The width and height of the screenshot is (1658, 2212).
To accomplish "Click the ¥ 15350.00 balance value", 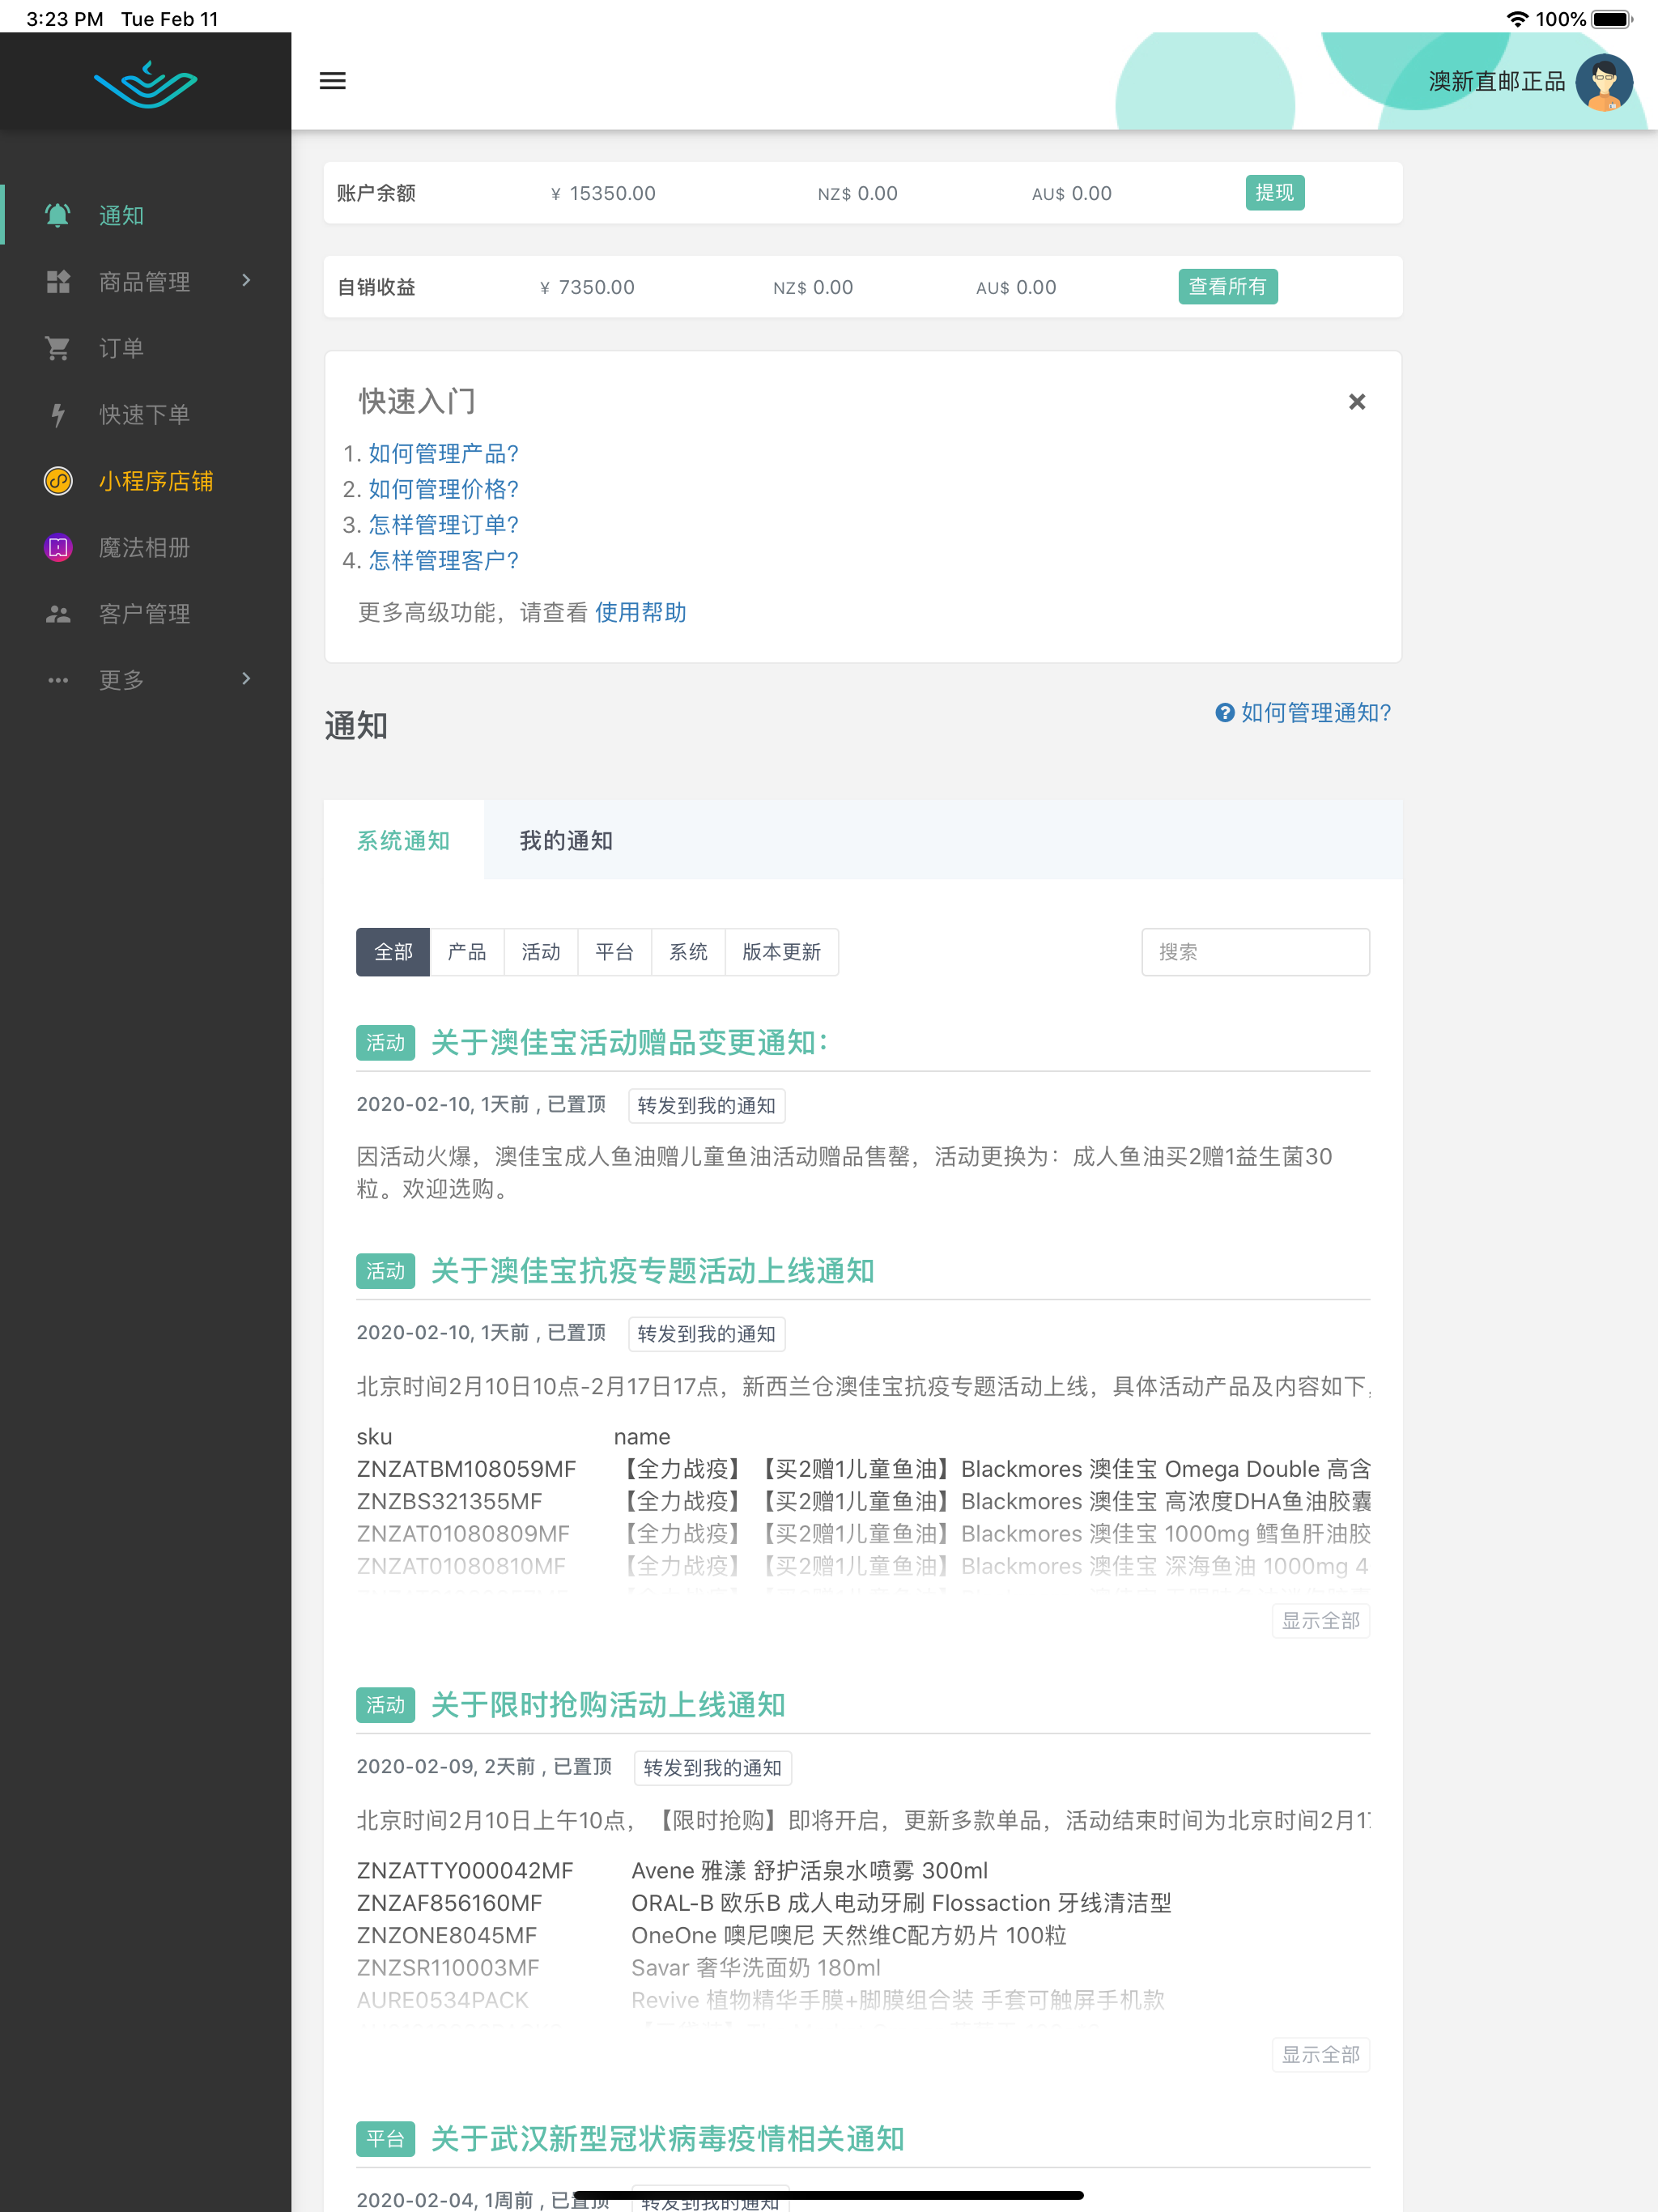I will [603, 193].
